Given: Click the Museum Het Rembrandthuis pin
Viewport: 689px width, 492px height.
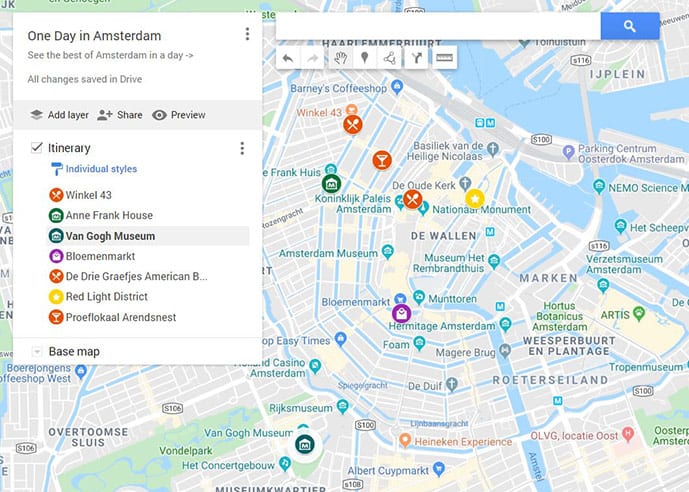Looking at the screenshot, I should [494, 261].
